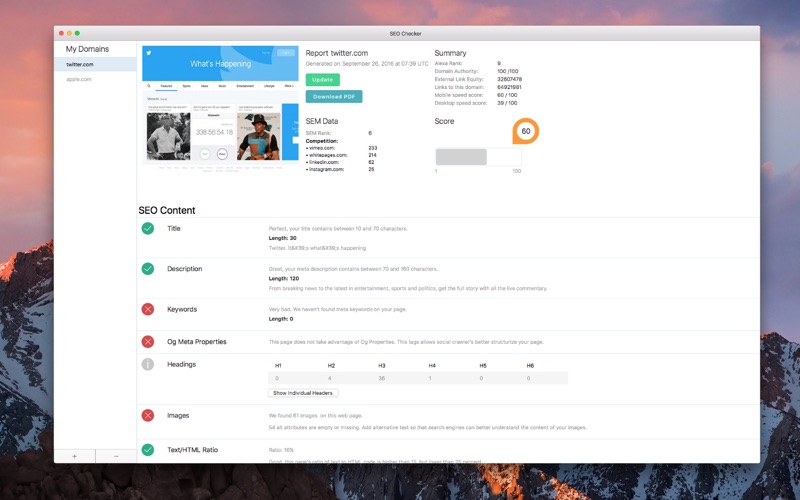Click the External Link Equity label
The width and height of the screenshot is (800, 500).
(459, 80)
